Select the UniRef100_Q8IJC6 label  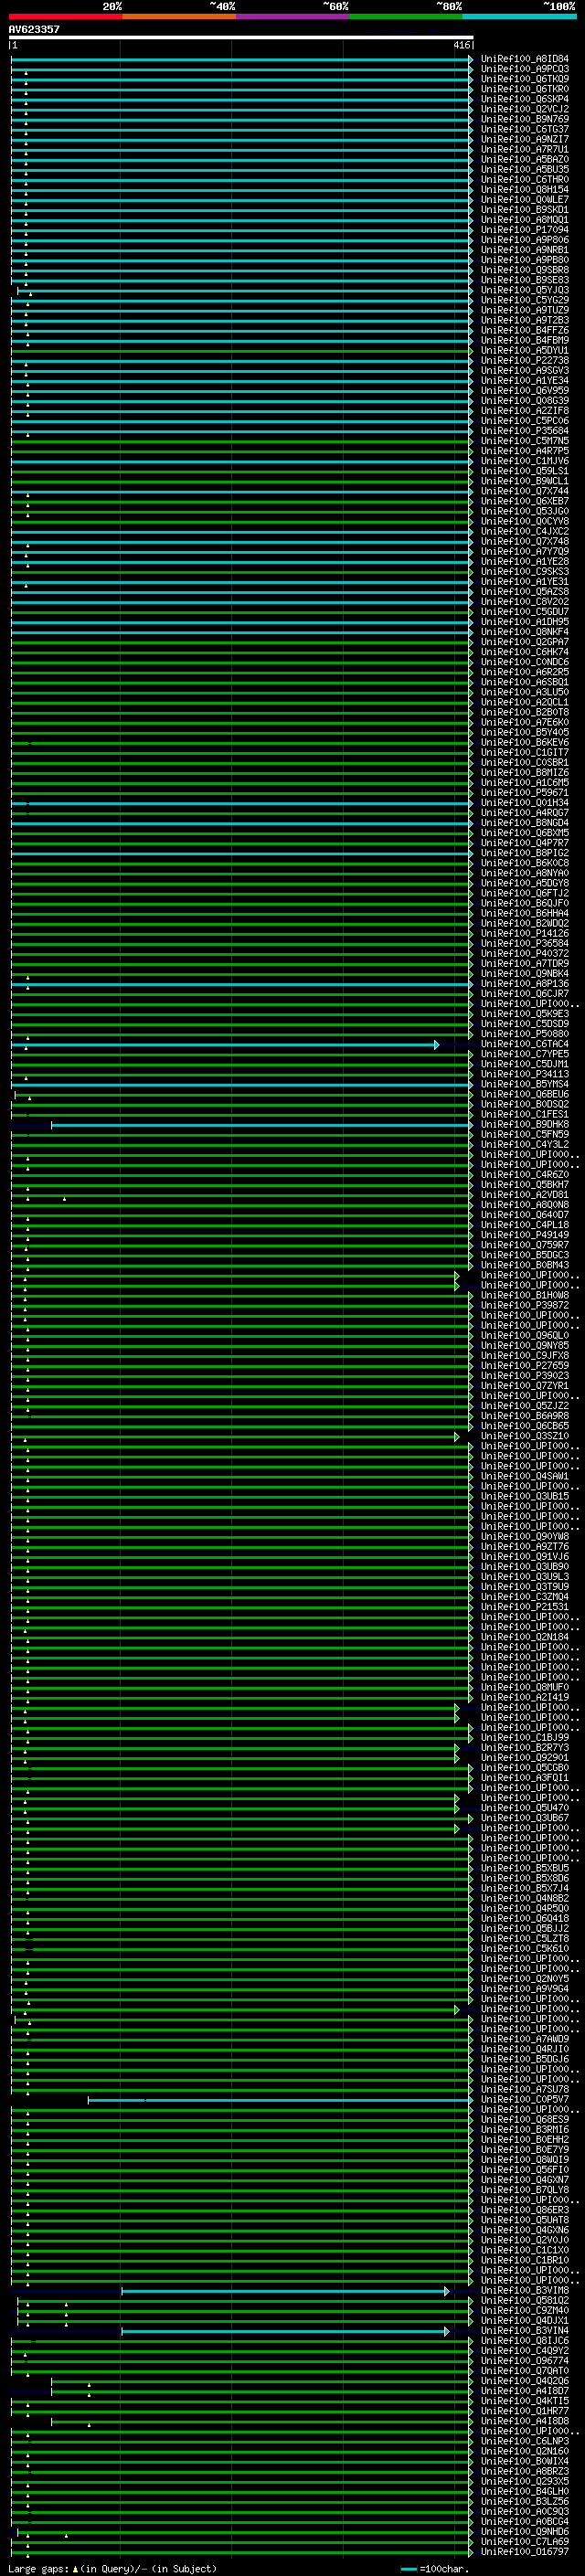525,2341
